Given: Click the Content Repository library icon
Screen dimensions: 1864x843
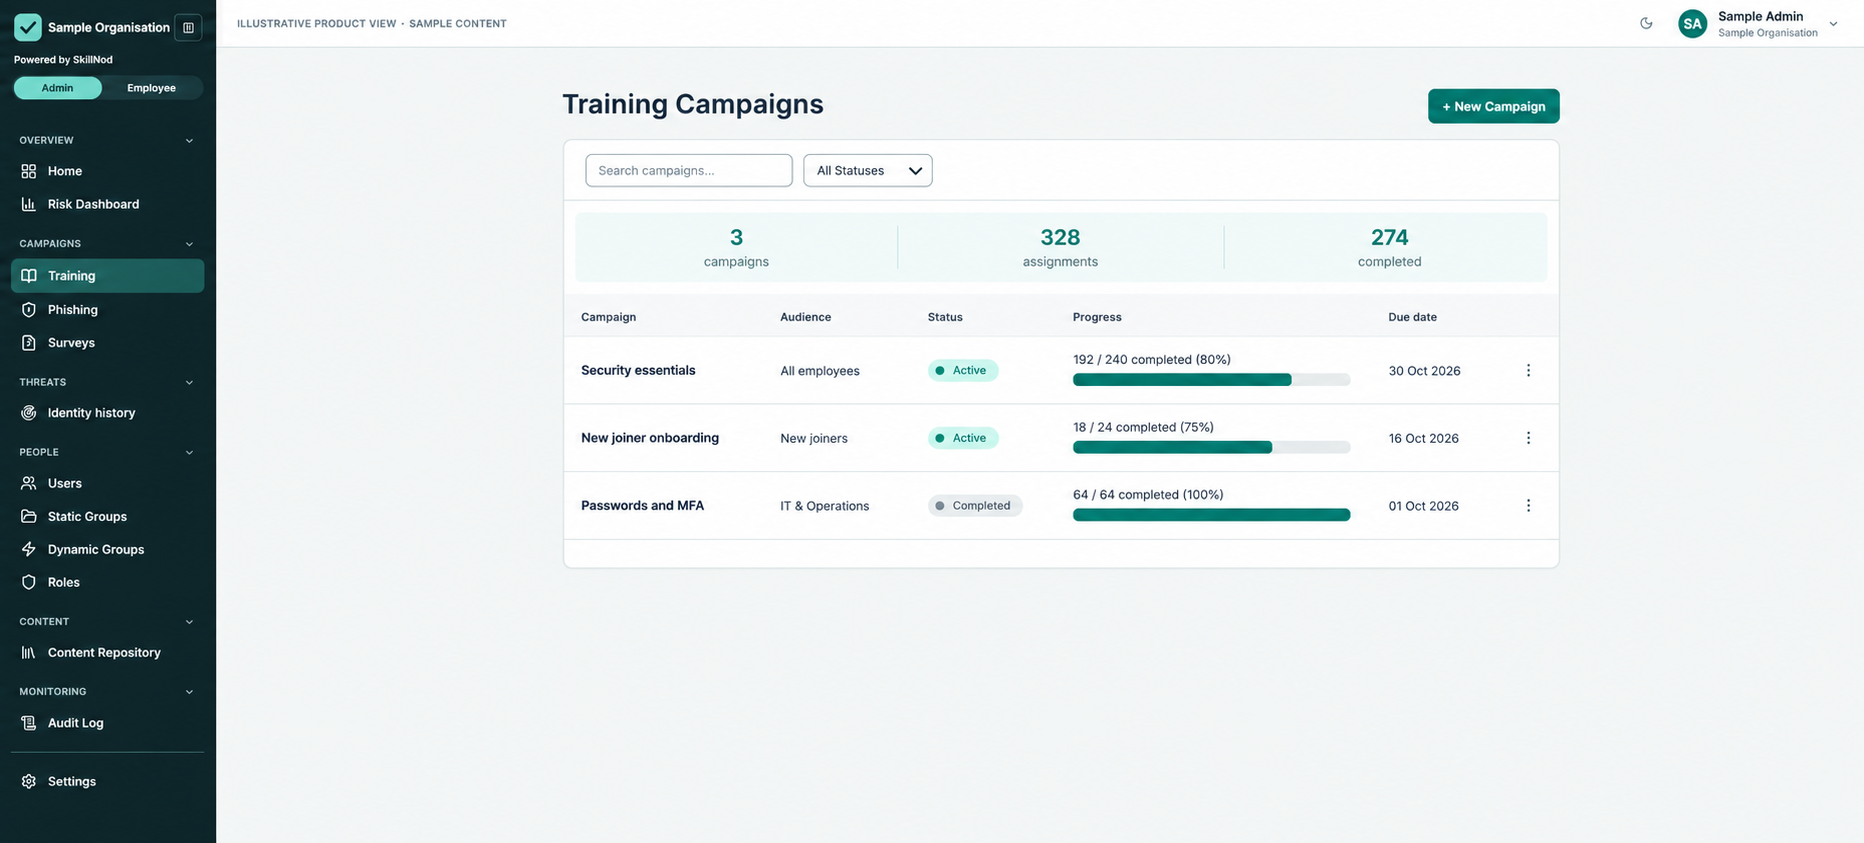Looking at the screenshot, I should coord(29,652).
